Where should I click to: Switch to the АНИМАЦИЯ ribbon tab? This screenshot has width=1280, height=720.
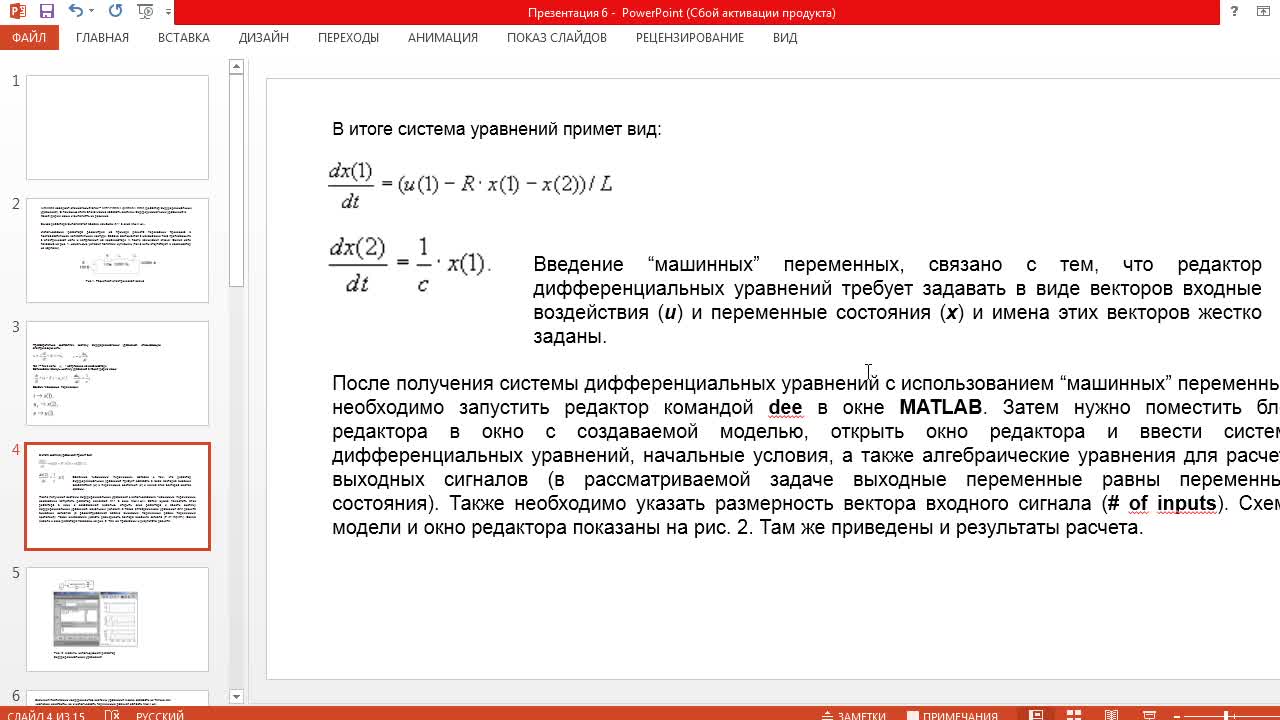pos(443,37)
